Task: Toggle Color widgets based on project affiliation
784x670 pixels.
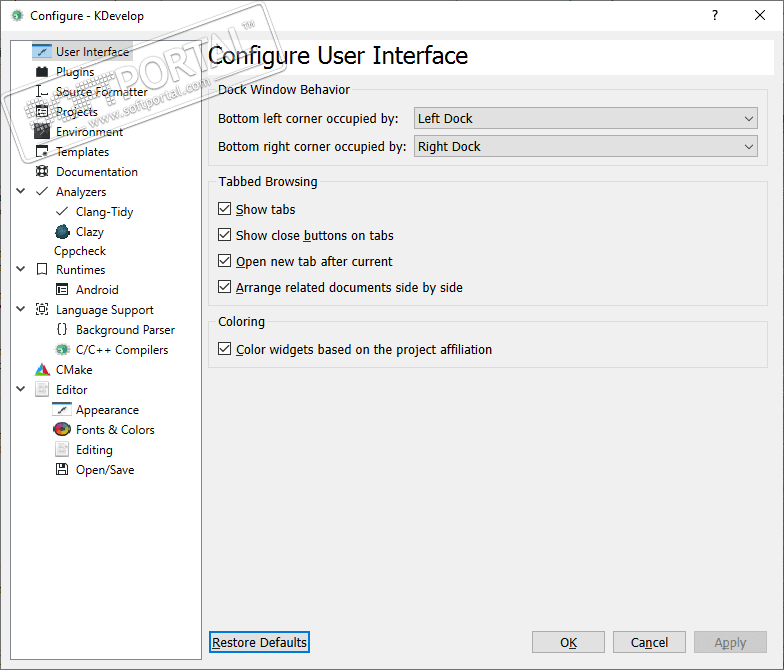Action: point(225,350)
